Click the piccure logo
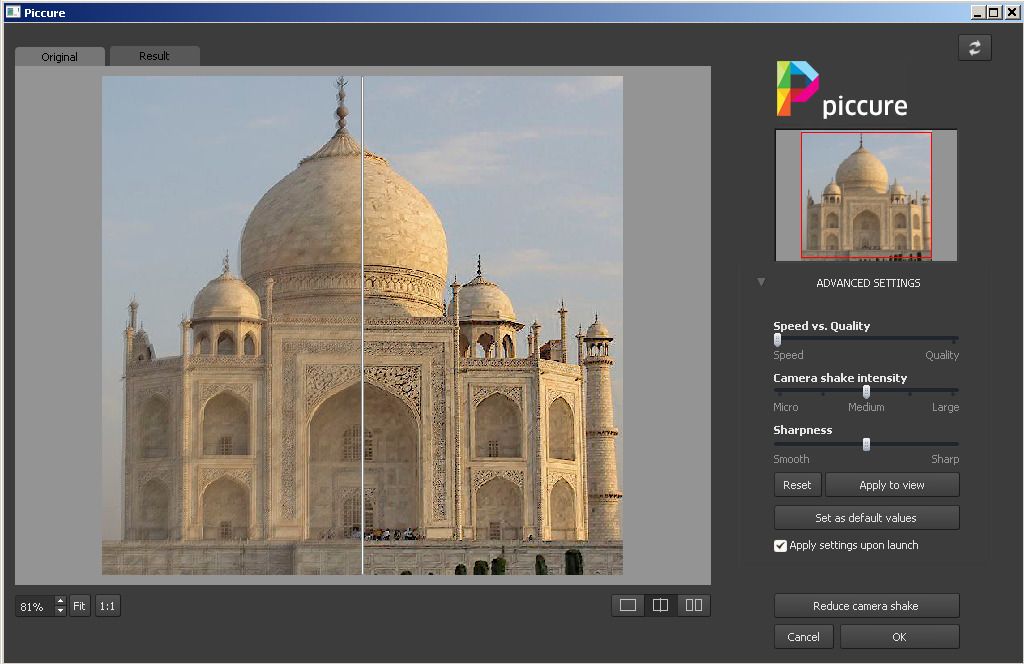1024x664 pixels. (x=841, y=91)
